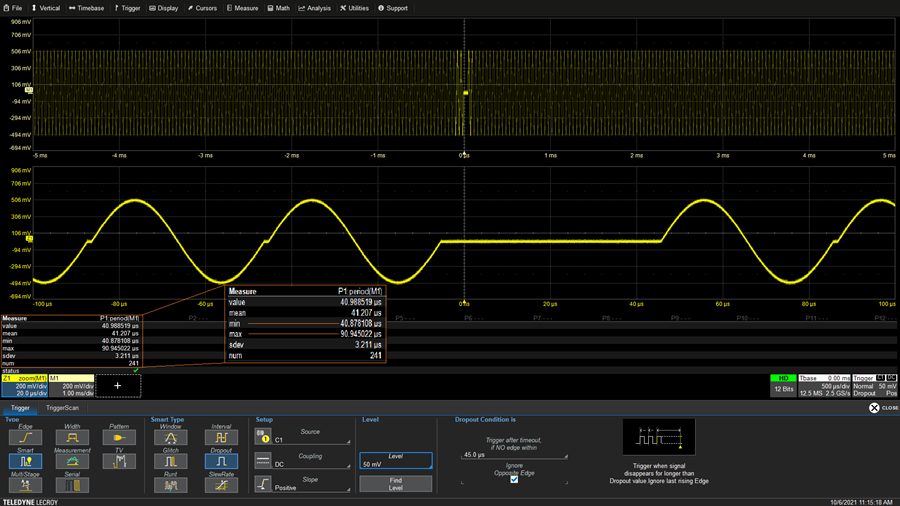Switch to the TriggerScan tab
Screen dimensions: 900x506
click(x=63, y=408)
